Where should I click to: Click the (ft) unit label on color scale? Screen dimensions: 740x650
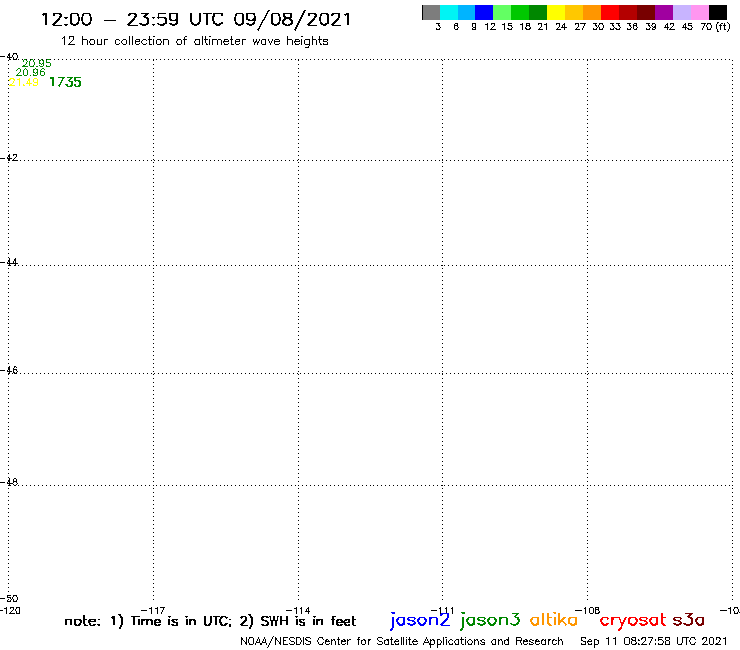(x=723, y=27)
